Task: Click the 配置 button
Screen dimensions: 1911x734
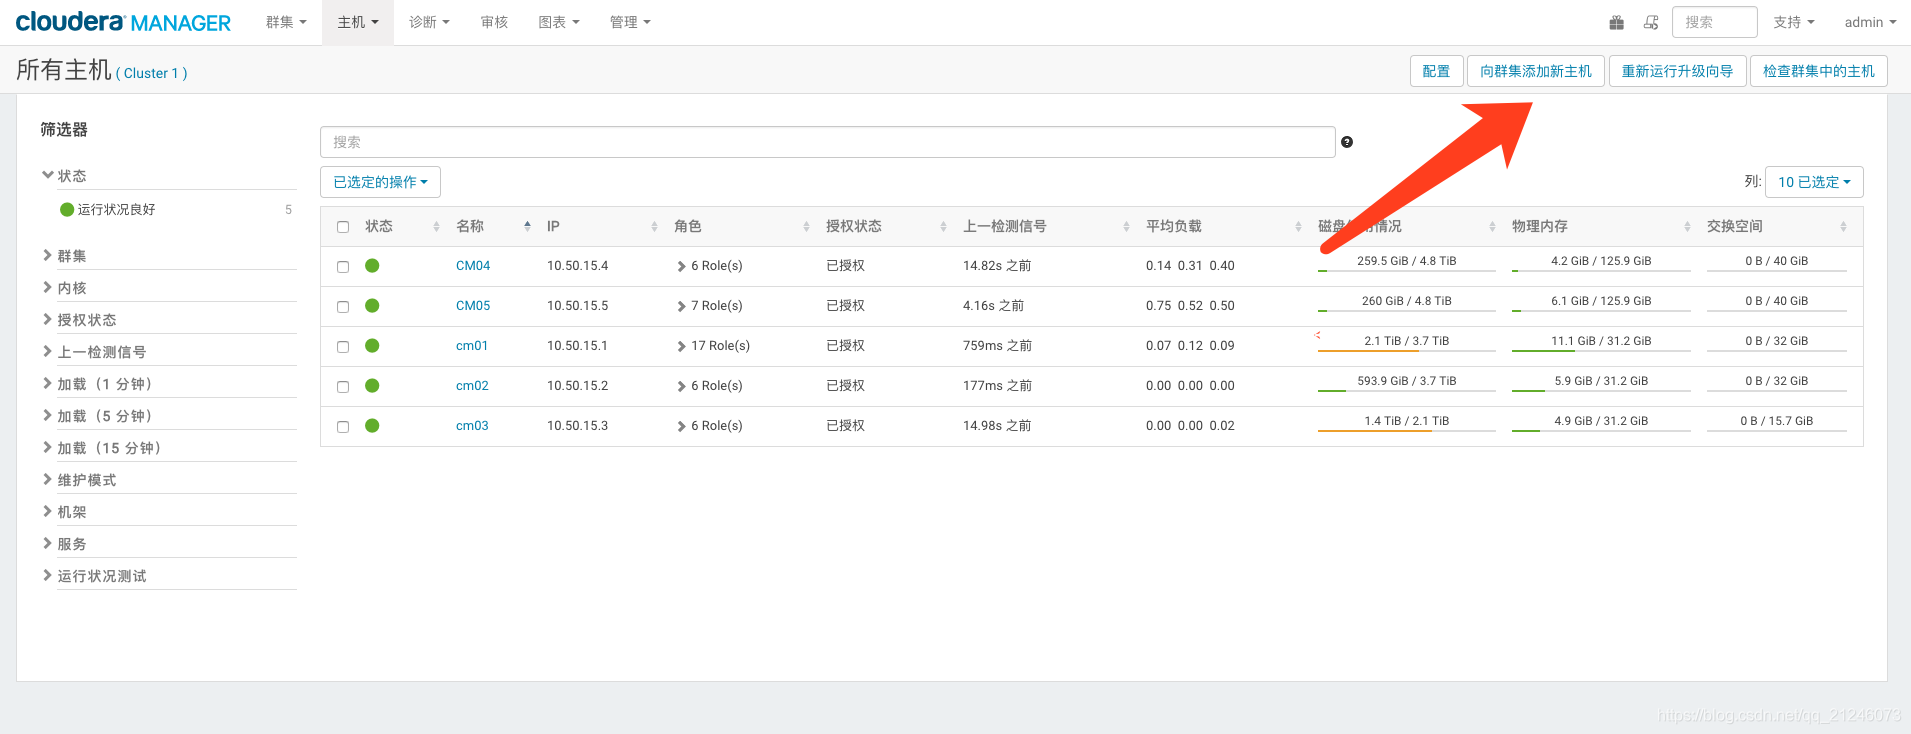Action: point(1436,71)
